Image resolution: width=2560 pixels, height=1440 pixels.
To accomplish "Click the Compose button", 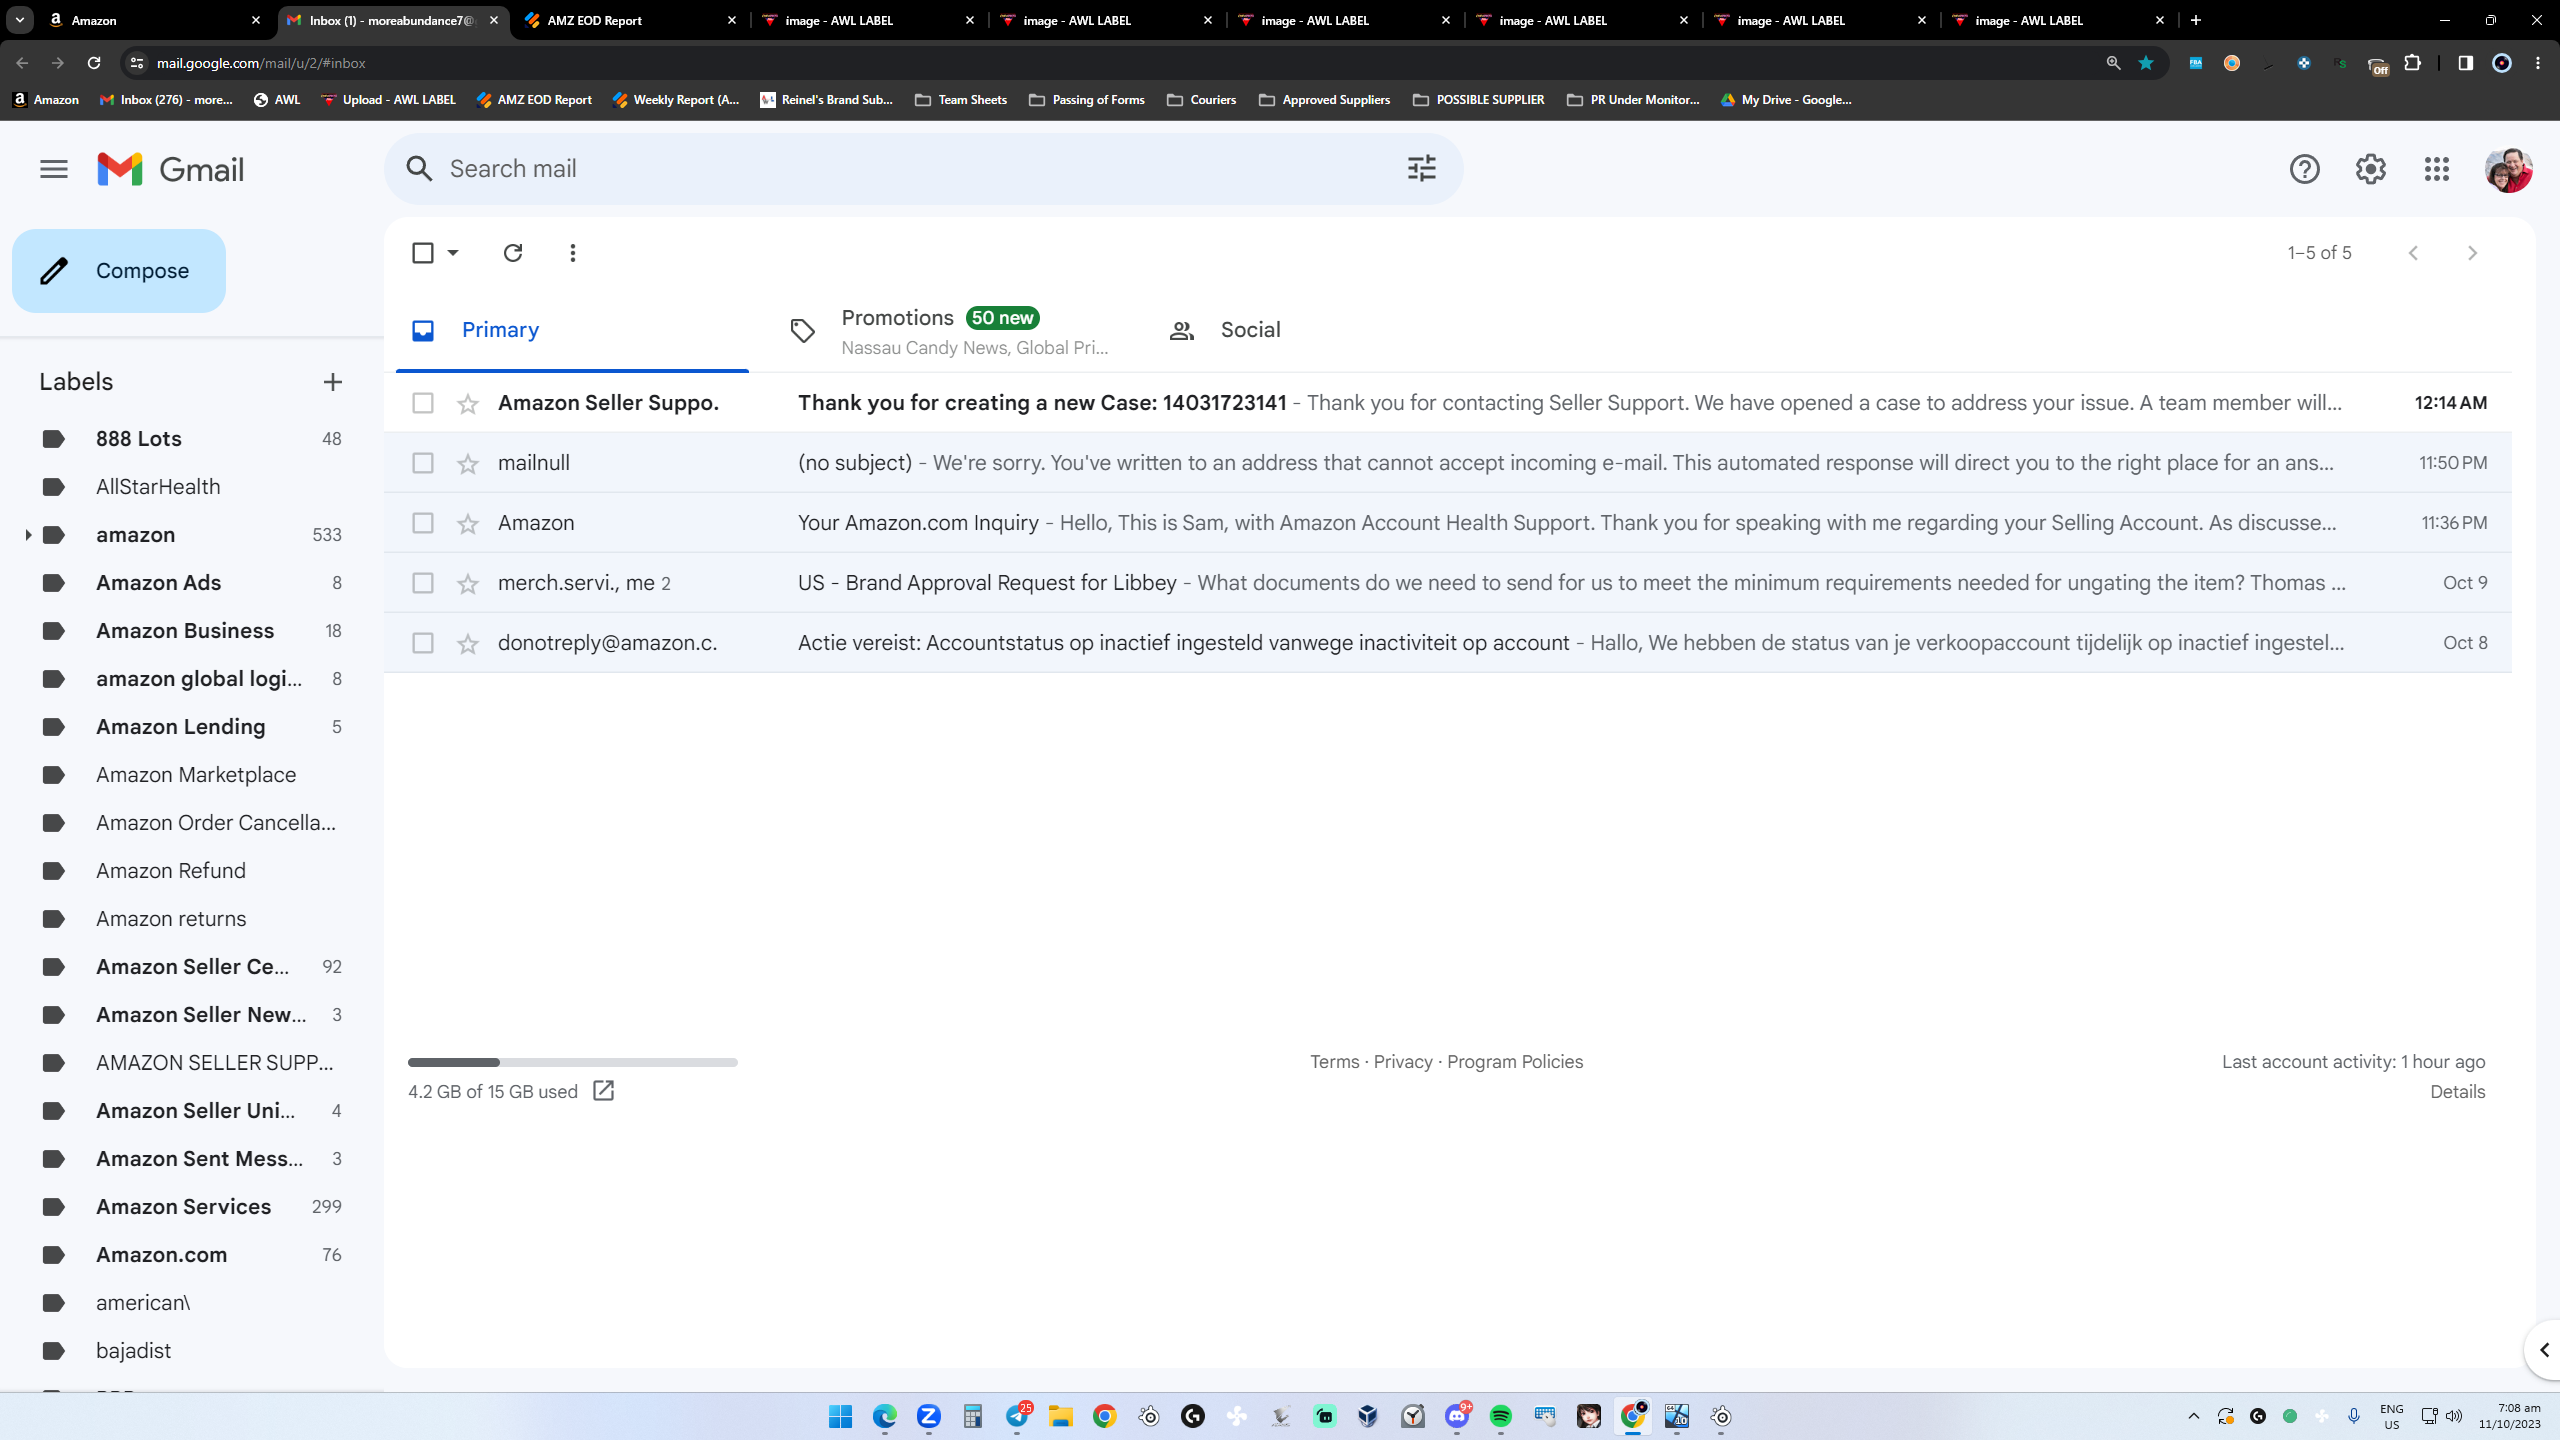I will coord(119,271).
